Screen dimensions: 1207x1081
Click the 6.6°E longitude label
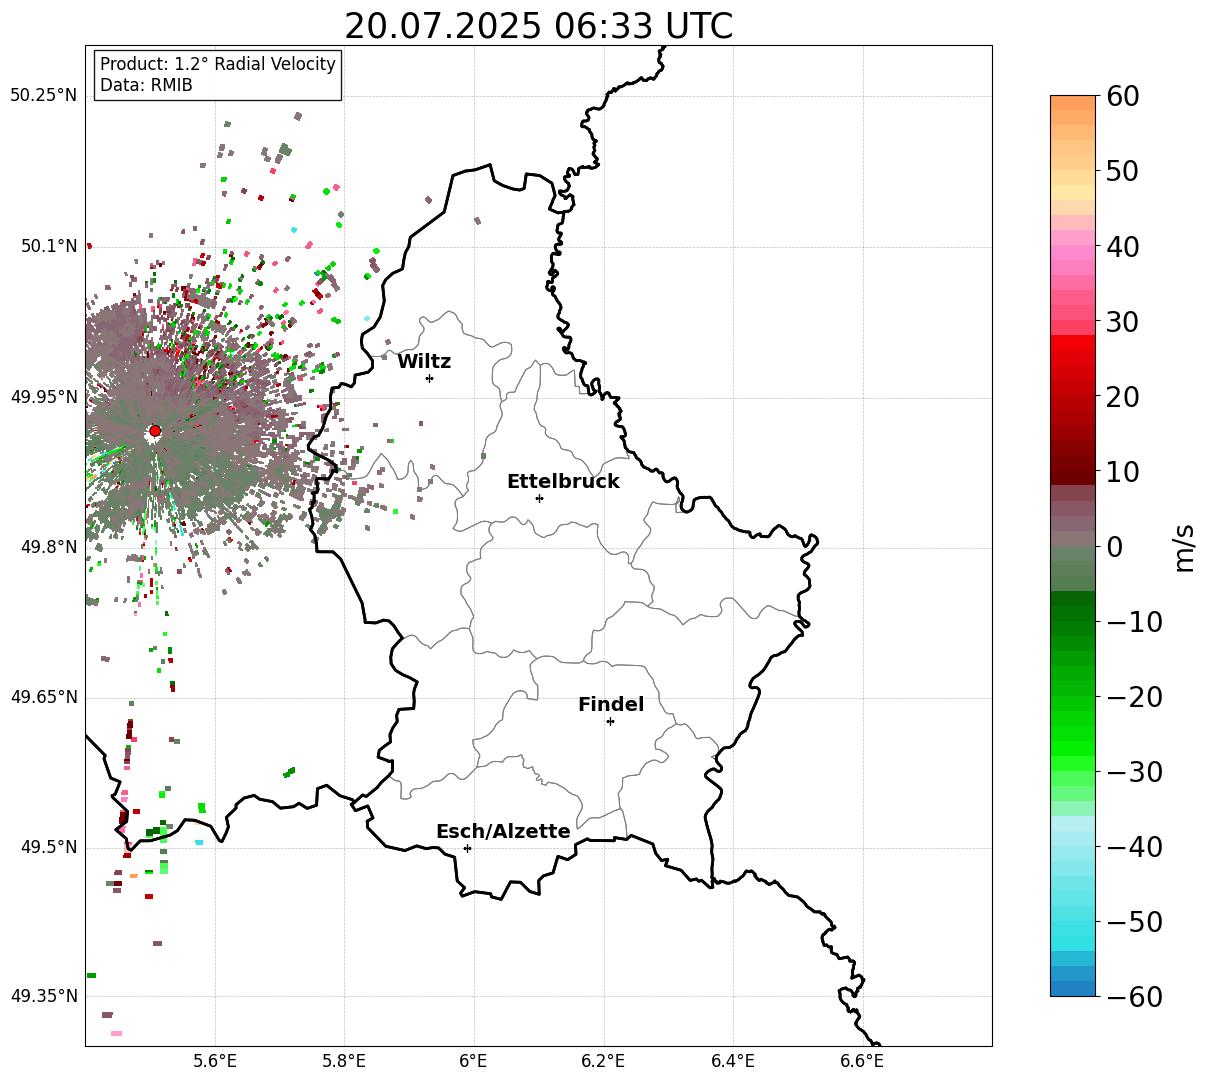point(863,1061)
